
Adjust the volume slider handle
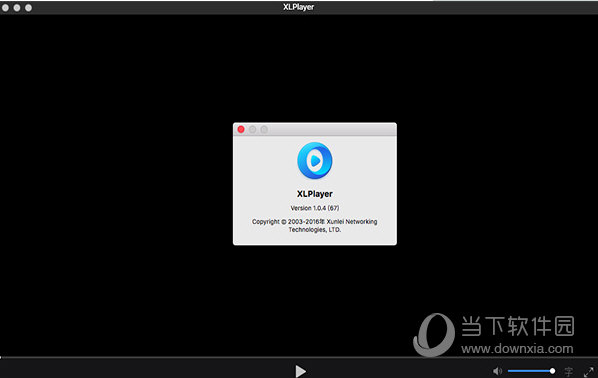pyautogui.click(x=552, y=371)
